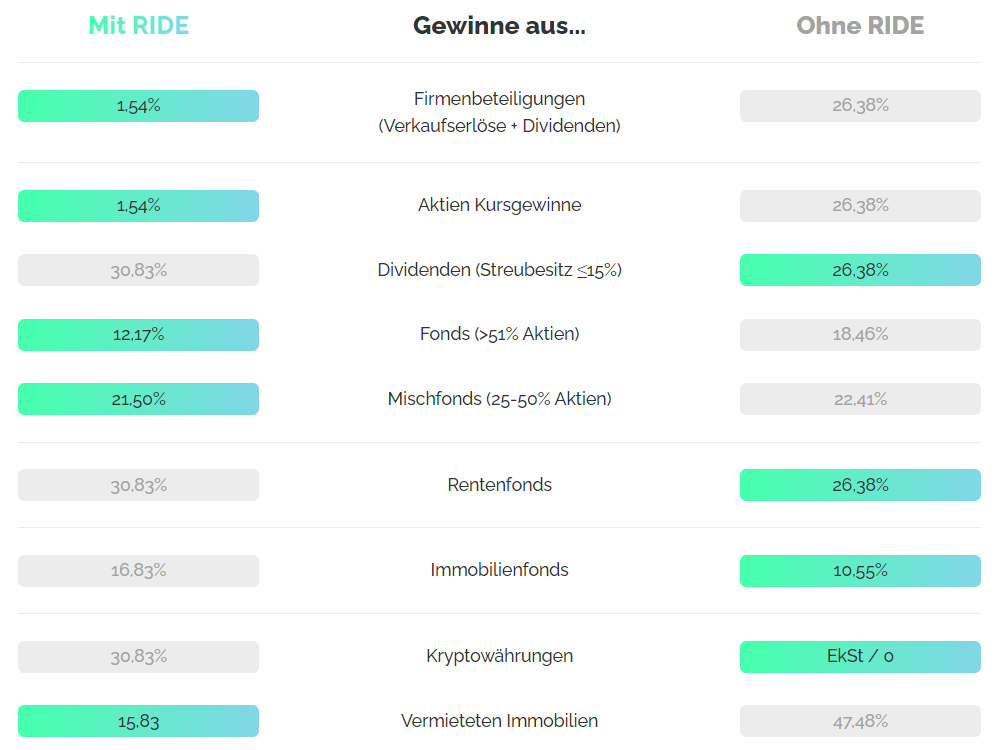Click the 21,50% Mischfonds bar
The height and width of the screenshot is (750, 1000).
coord(138,399)
